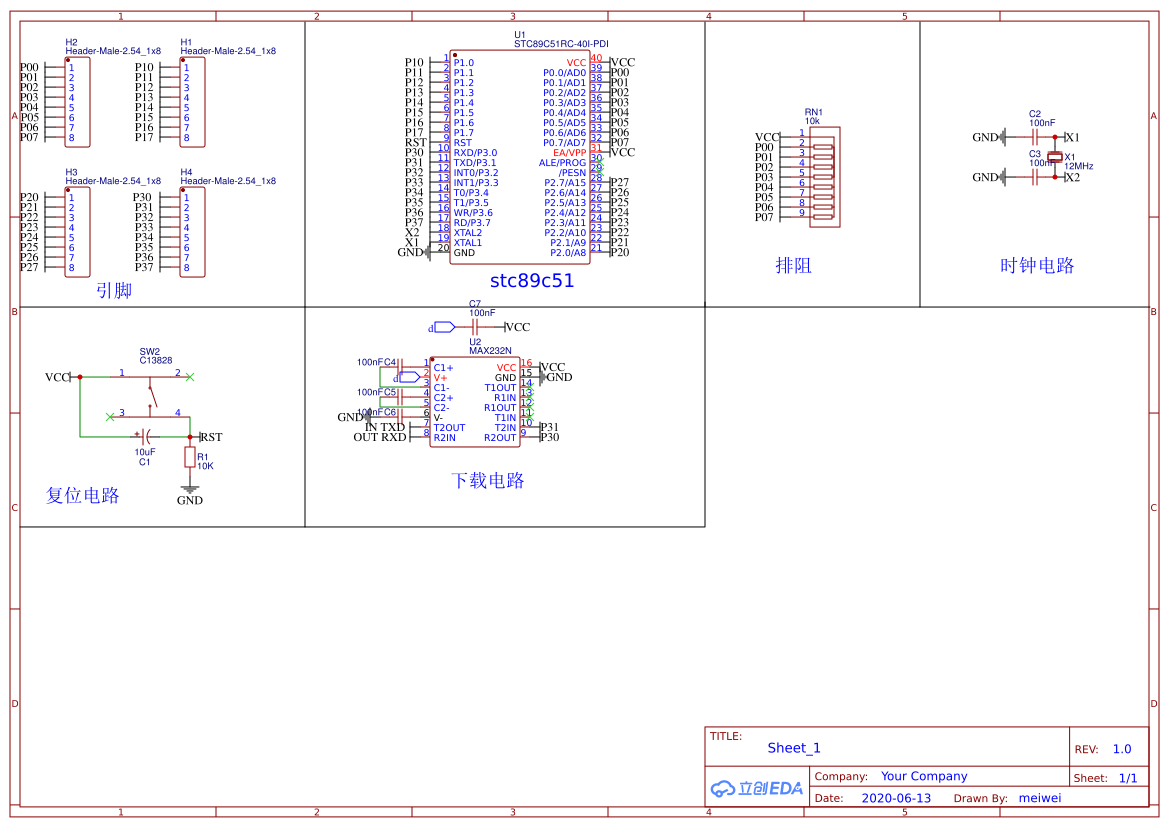This screenshot has width=1169, height=827.
Task: Select resistor R1 10K symbol
Action: pyautogui.click(x=190, y=458)
